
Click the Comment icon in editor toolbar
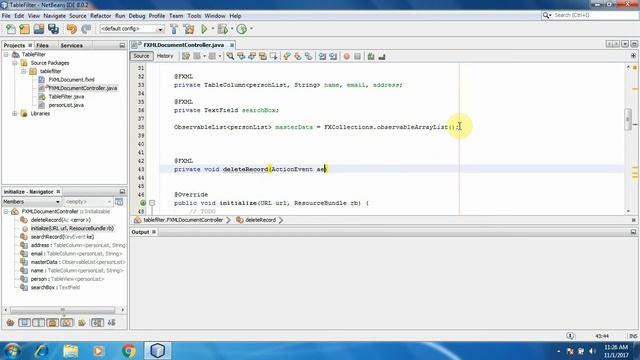coord(371,56)
